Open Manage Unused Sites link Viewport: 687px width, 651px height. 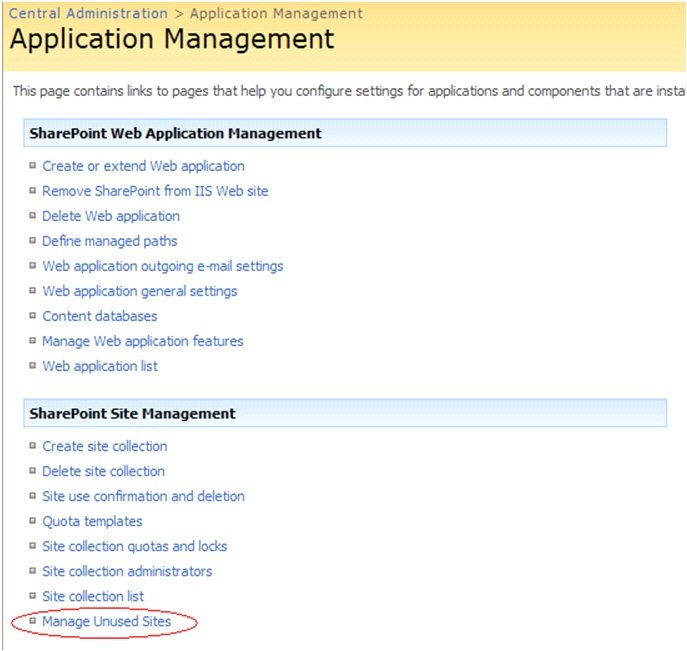tap(106, 621)
